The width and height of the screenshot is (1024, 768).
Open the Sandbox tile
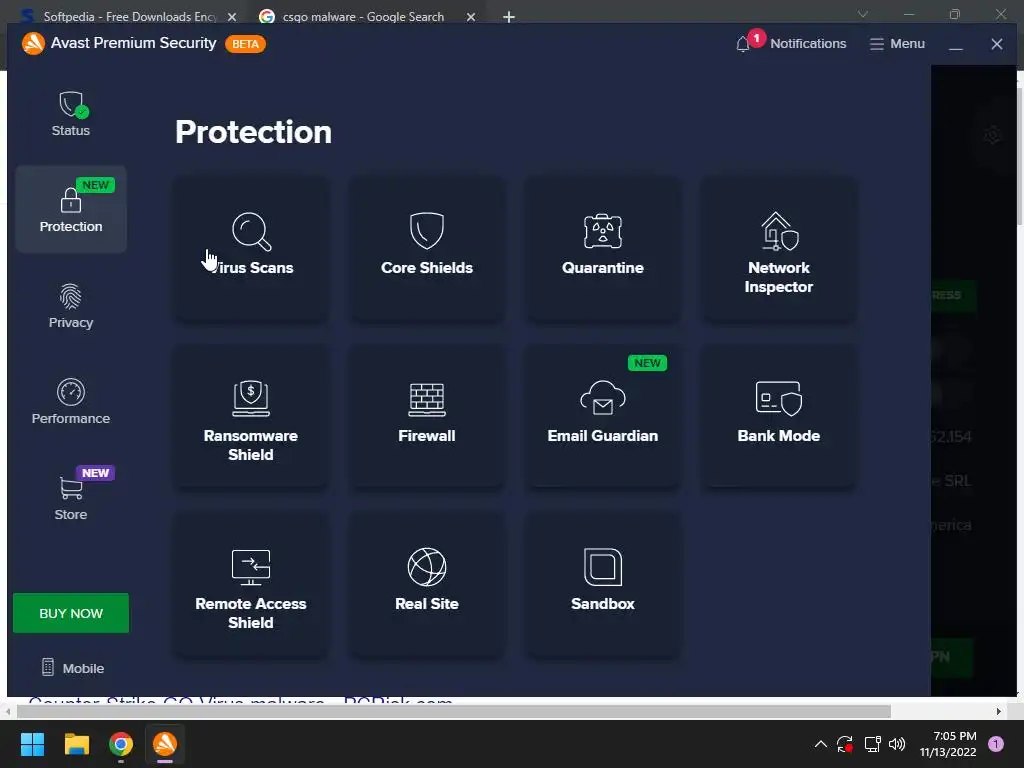(602, 584)
